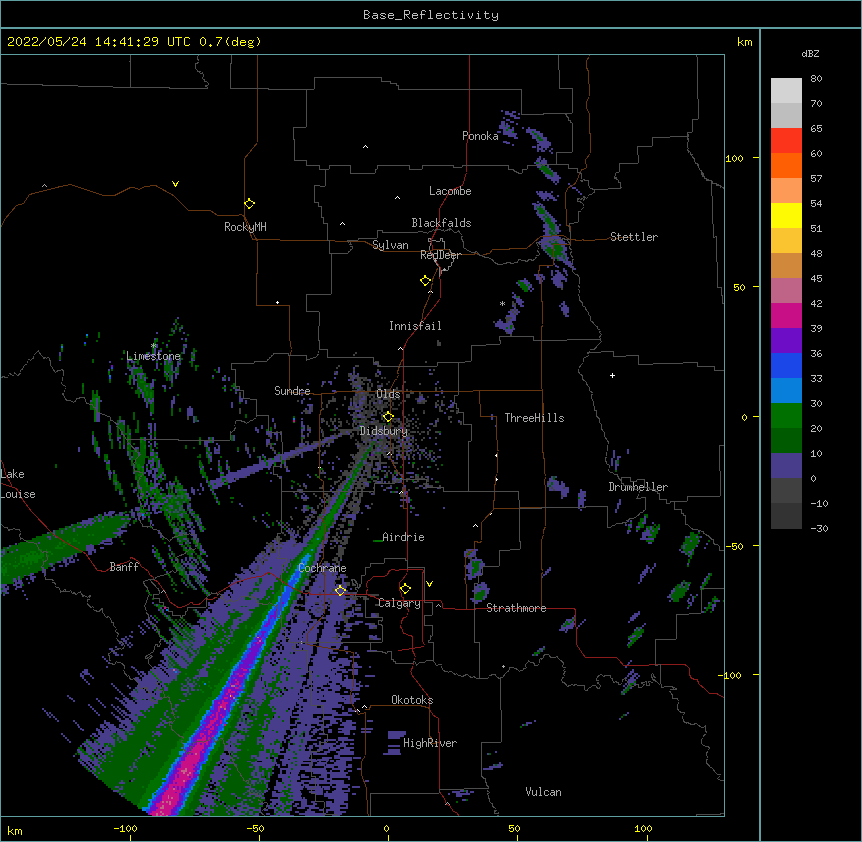Click the RedDeer city label

(x=440, y=255)
